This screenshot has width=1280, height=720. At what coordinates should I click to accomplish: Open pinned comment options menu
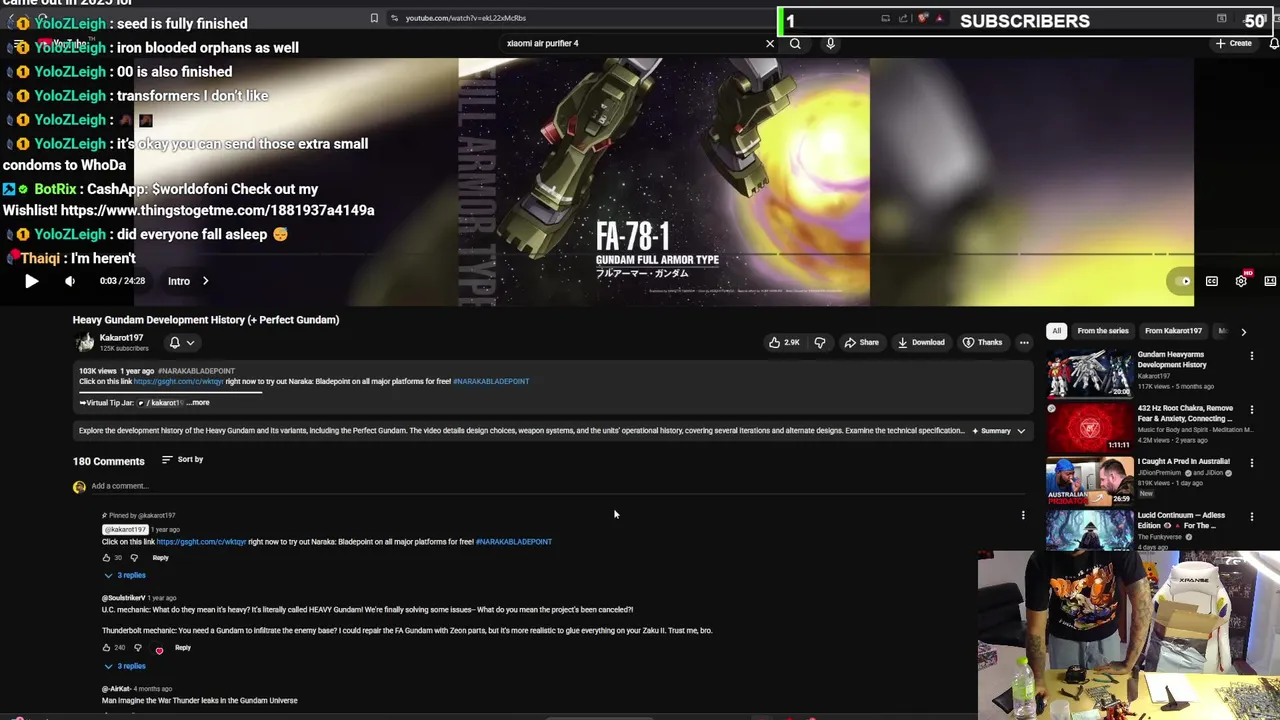(1022, 515)
